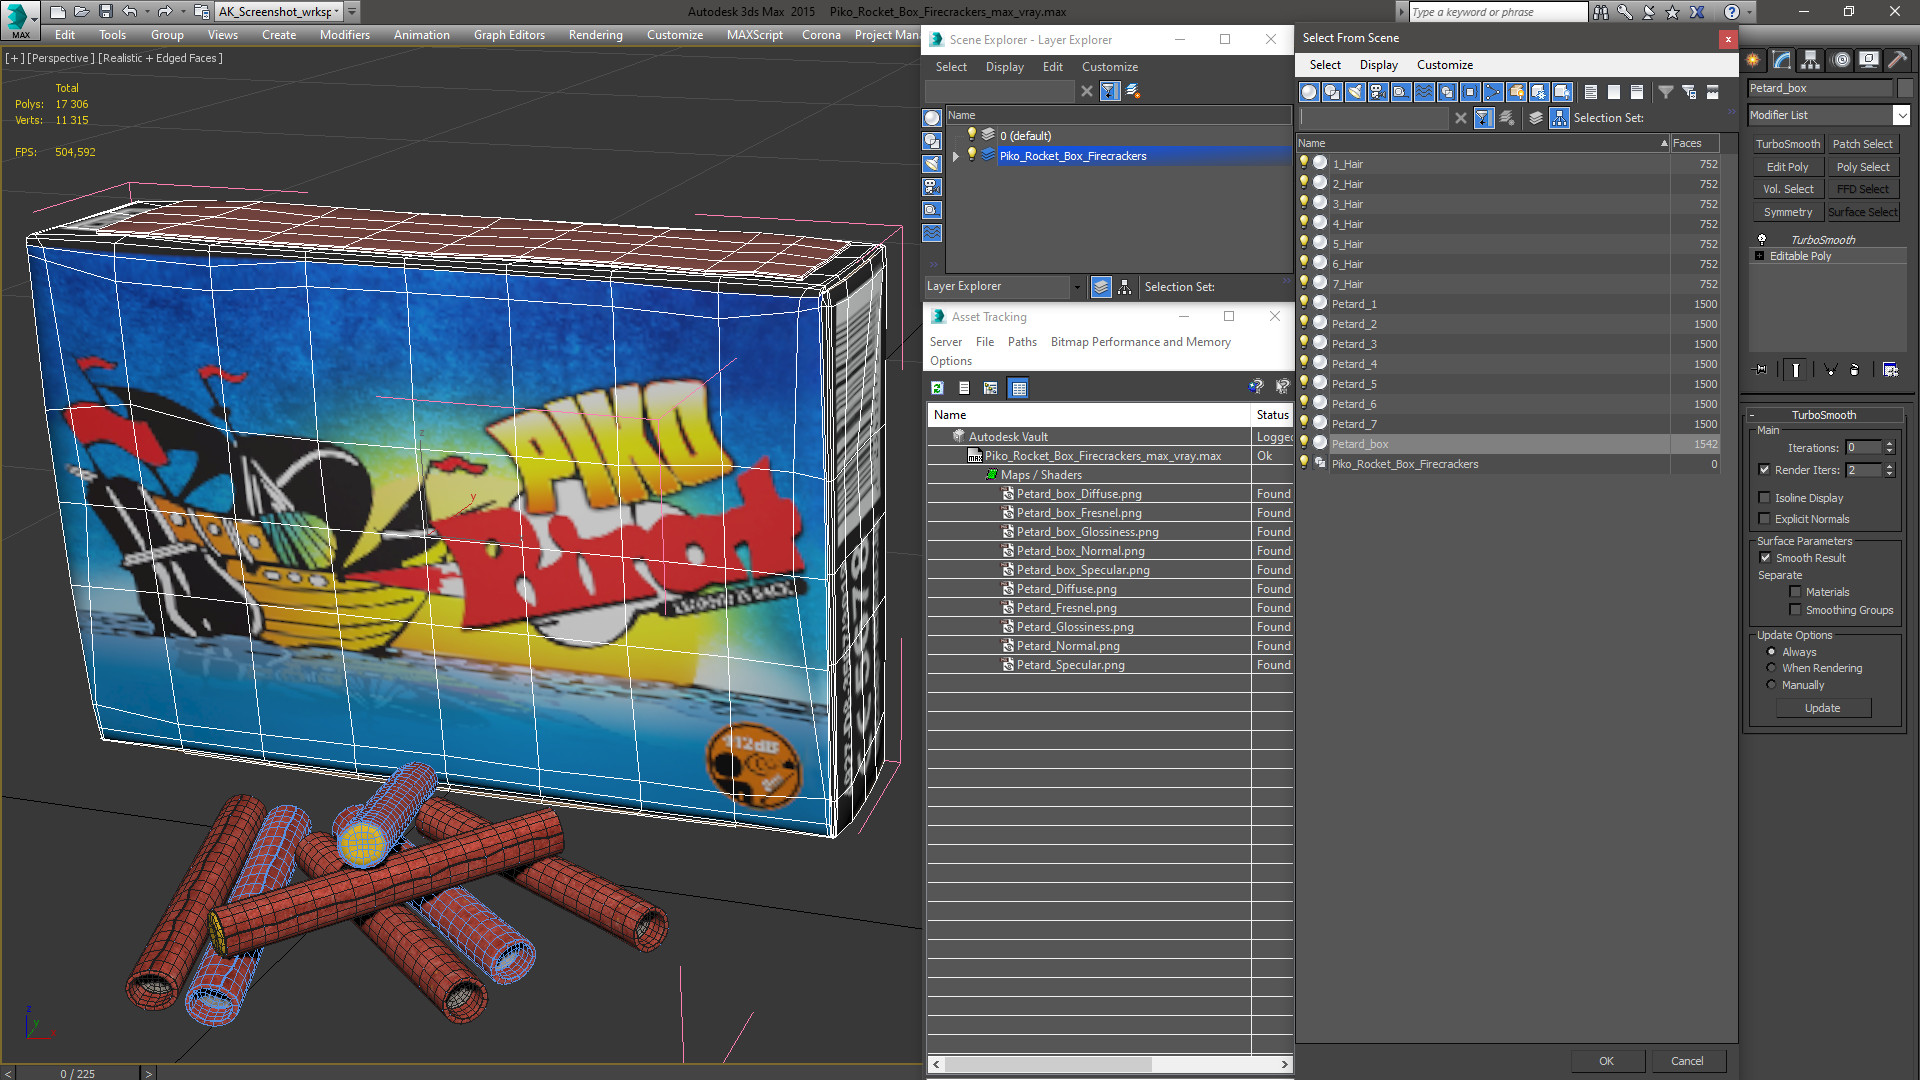The width and height of the screenshot is (1920, 1080).
Task: Select Manually update option
Action: coord(1771,685)
